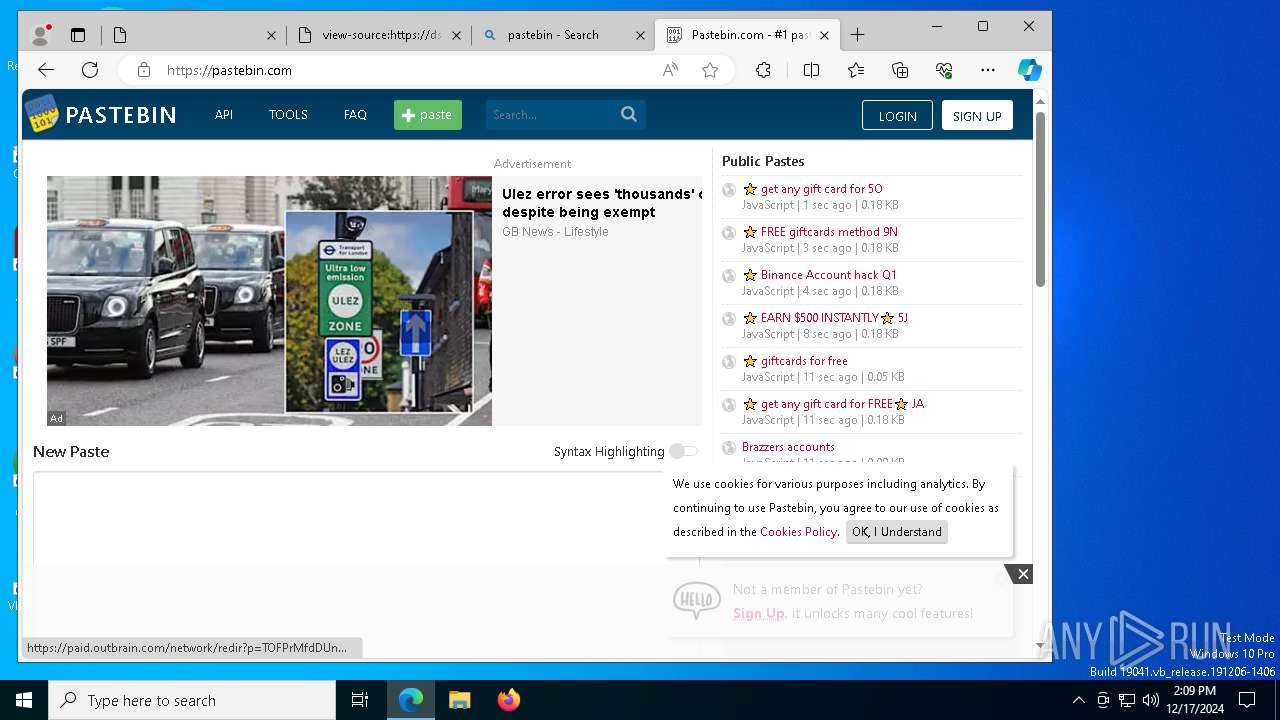Open the Sign Up link in promo box
Screen dimensions: 1280x720
(x=758, y=613)
